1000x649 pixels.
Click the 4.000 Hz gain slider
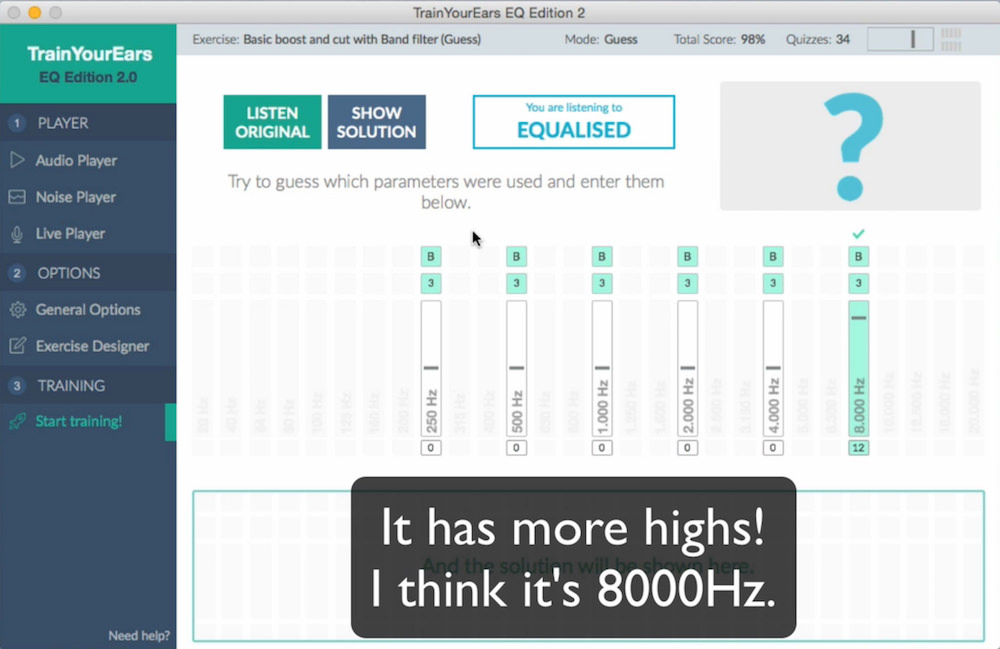pyautogui.click(x=772, y=368)
